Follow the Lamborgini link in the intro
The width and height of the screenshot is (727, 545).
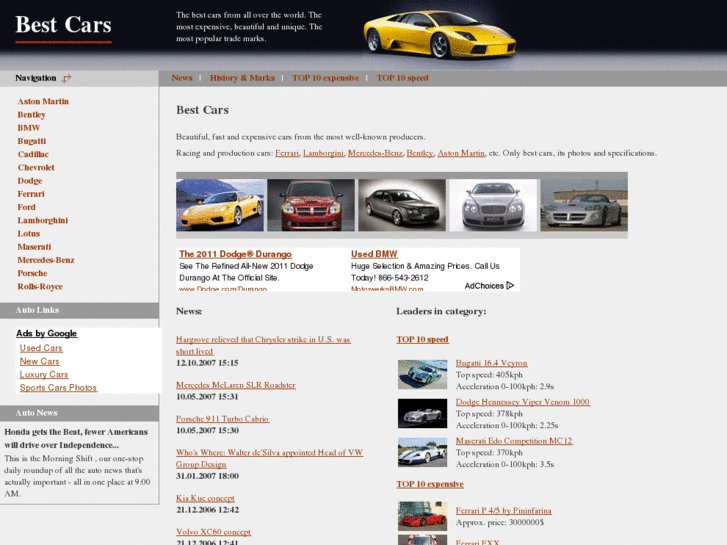click(x=323, y=153)
